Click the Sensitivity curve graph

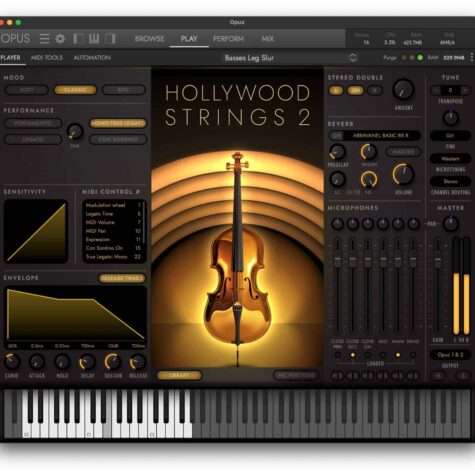36,232
